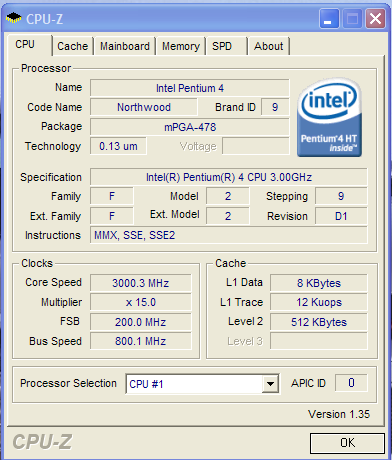Screen dimensions: 392x460
Task: Click the disabled maximize button
Action: (352, 18)
